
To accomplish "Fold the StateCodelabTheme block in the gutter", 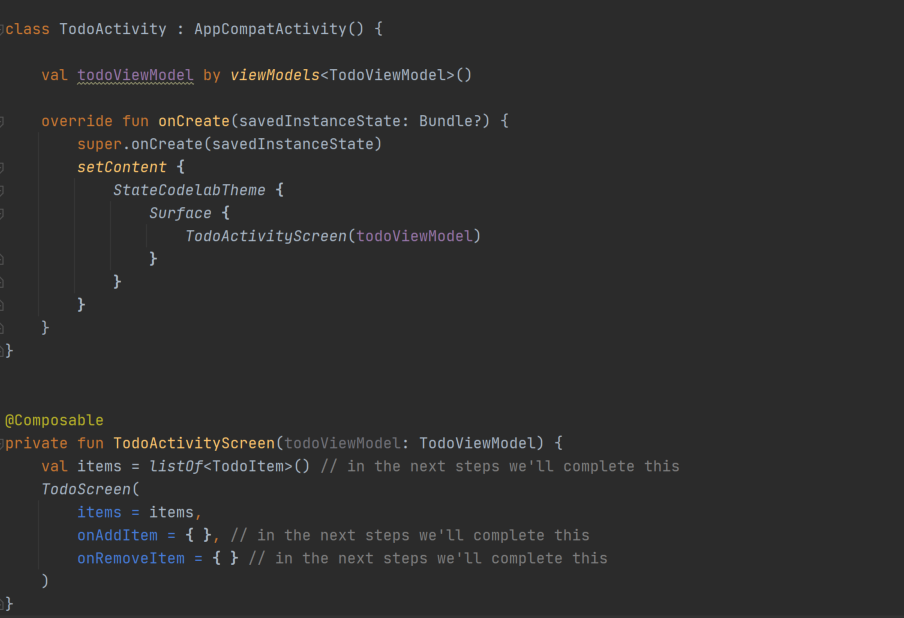I will tap(2, 190).
